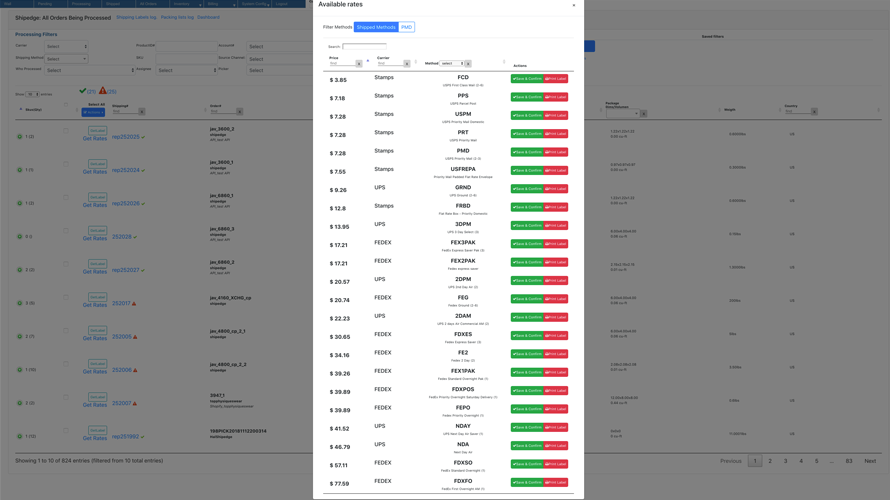Print Label for FEDEX FEX2PAK rate

click(556, 262)
